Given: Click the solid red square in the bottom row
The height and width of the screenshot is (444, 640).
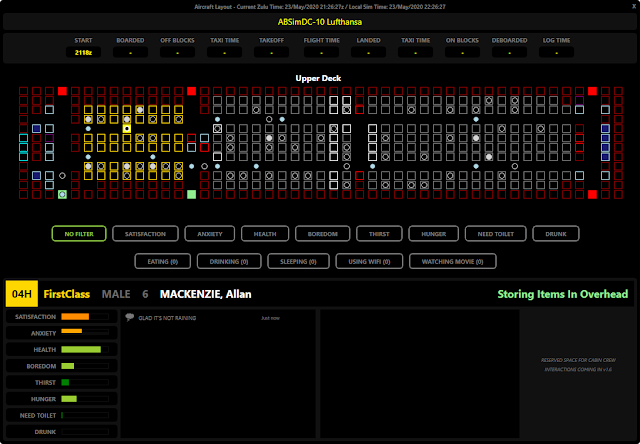Looking at the screenshot, I should pyautogui.click(x=592, y=194).
